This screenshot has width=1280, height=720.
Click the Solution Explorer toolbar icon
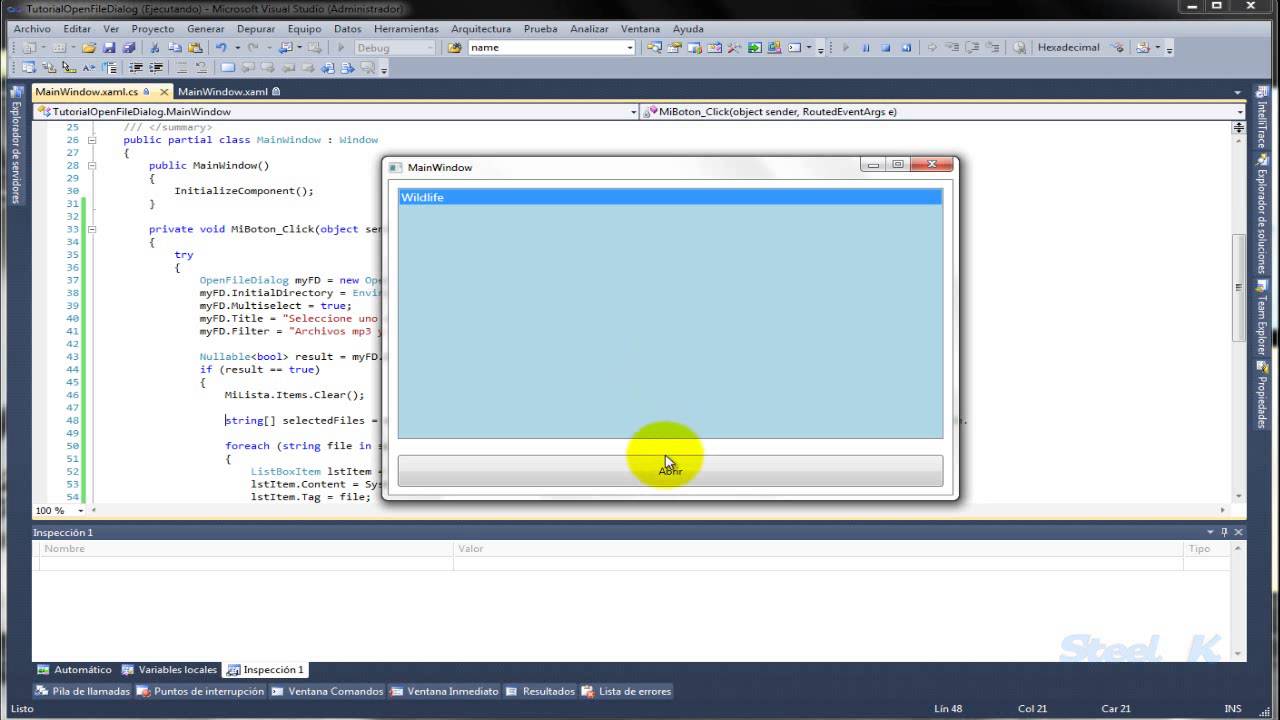(653, 47)
